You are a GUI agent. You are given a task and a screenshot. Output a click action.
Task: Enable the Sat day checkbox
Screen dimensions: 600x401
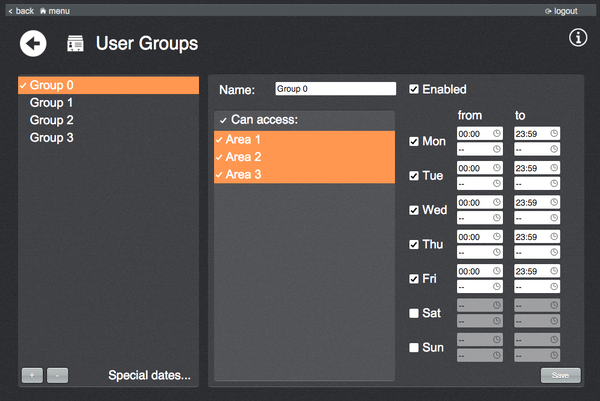click(x=414, y=313)
